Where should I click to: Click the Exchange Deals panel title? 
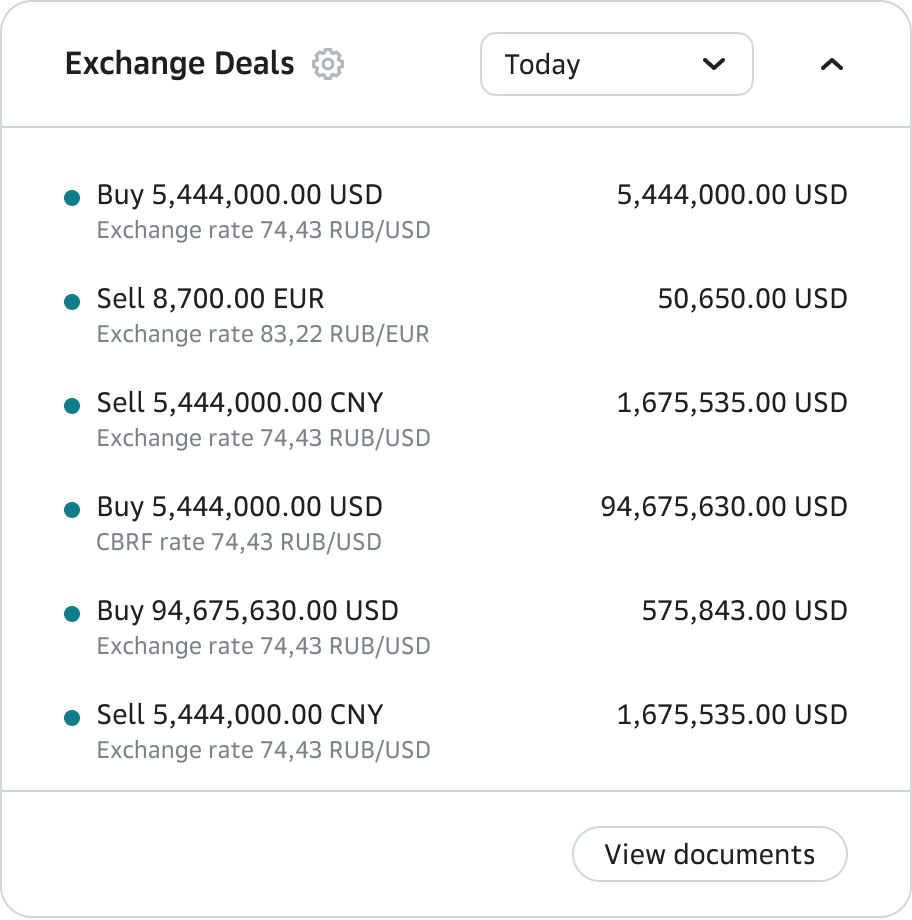179,64
